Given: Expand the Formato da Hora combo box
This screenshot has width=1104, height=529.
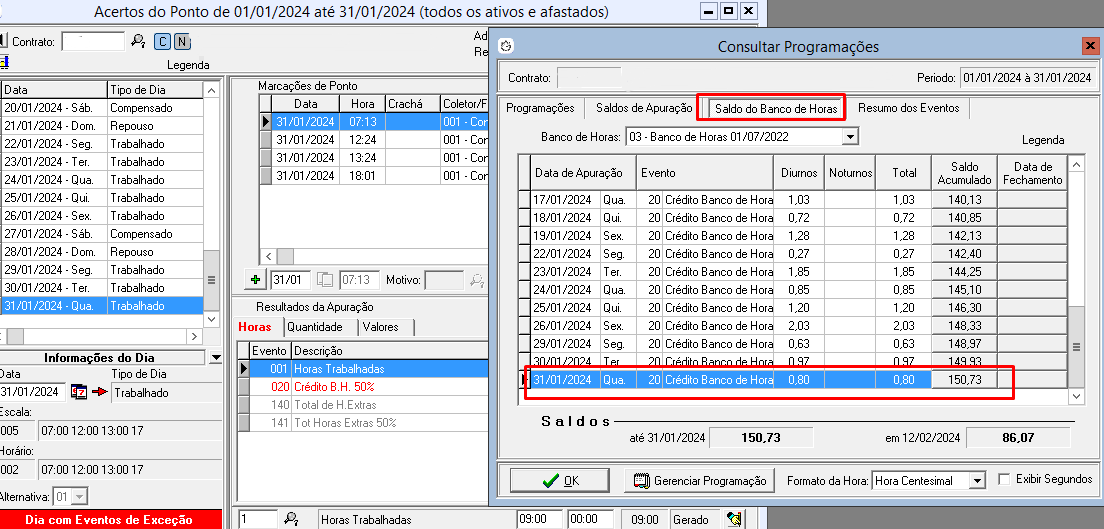Looking at the screenshot, I should click(977, 481).
